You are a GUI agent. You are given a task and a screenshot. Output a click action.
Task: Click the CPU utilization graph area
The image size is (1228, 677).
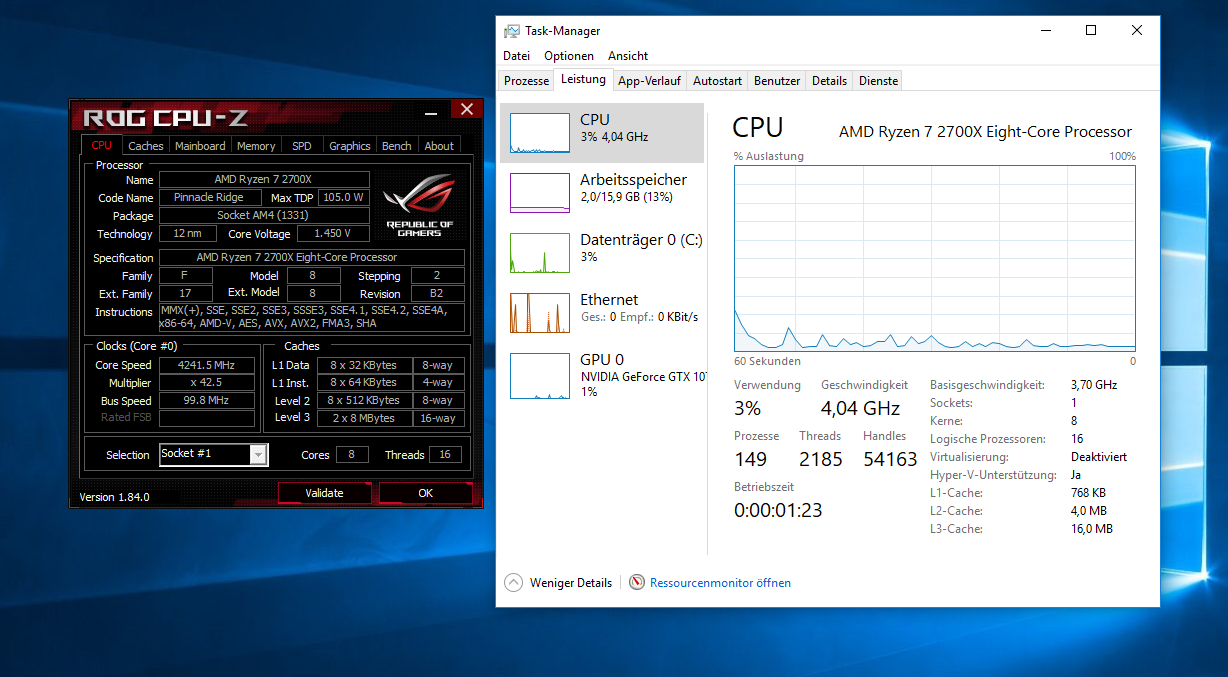click(934, 258)
